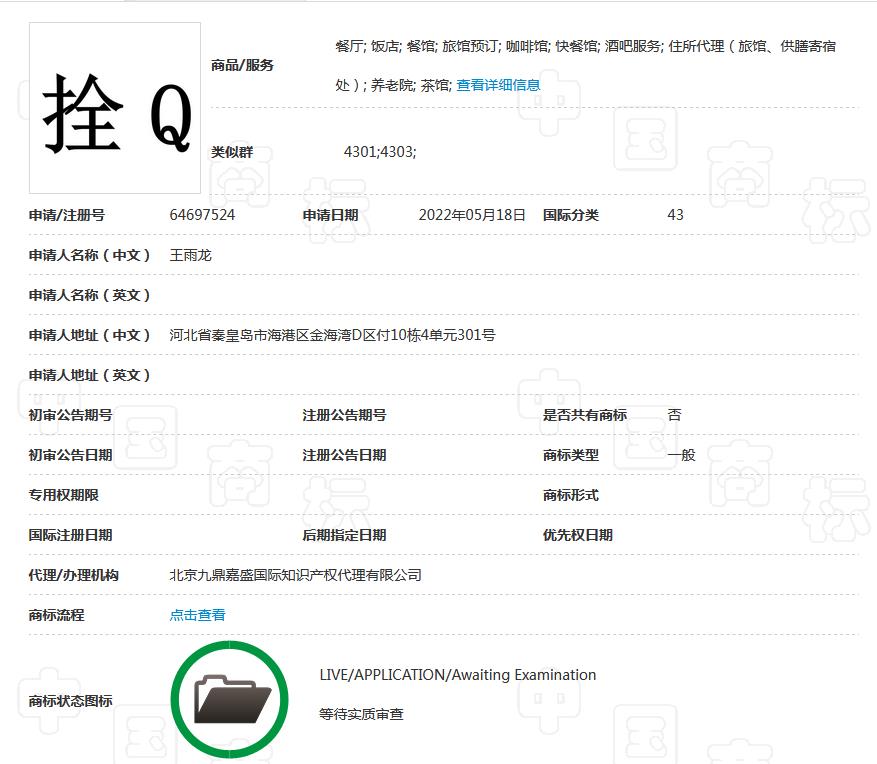The width and height of the screenshot is (877, 764).
Task: Open the 查看详细信息 link
Action: coord(498,86)
